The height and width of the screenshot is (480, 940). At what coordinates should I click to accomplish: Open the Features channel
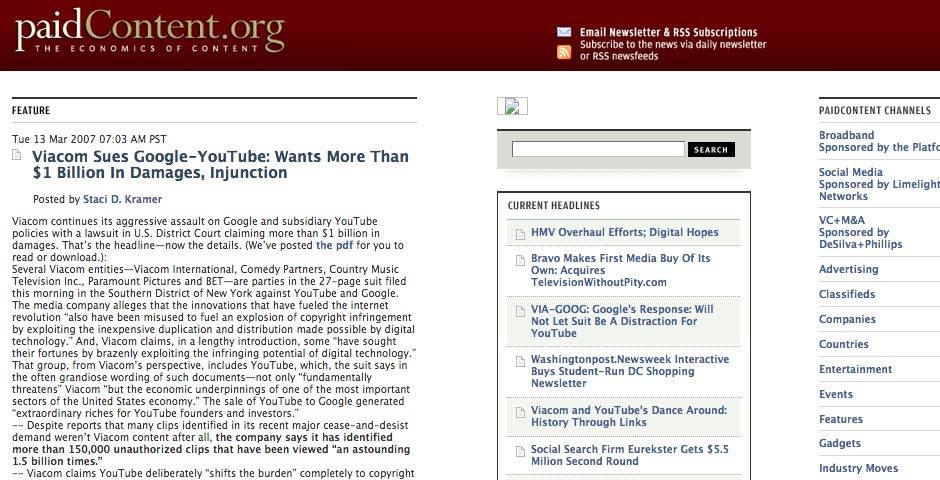[841, 419]
